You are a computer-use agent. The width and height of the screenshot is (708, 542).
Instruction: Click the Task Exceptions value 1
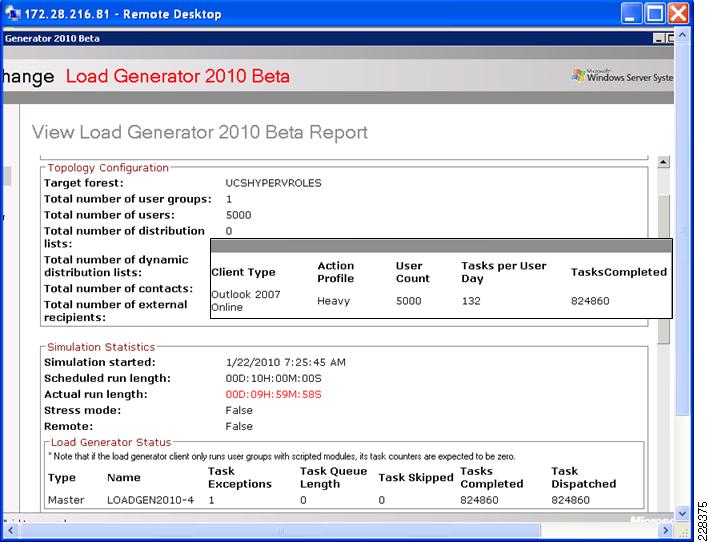click(x=211, y=500)
